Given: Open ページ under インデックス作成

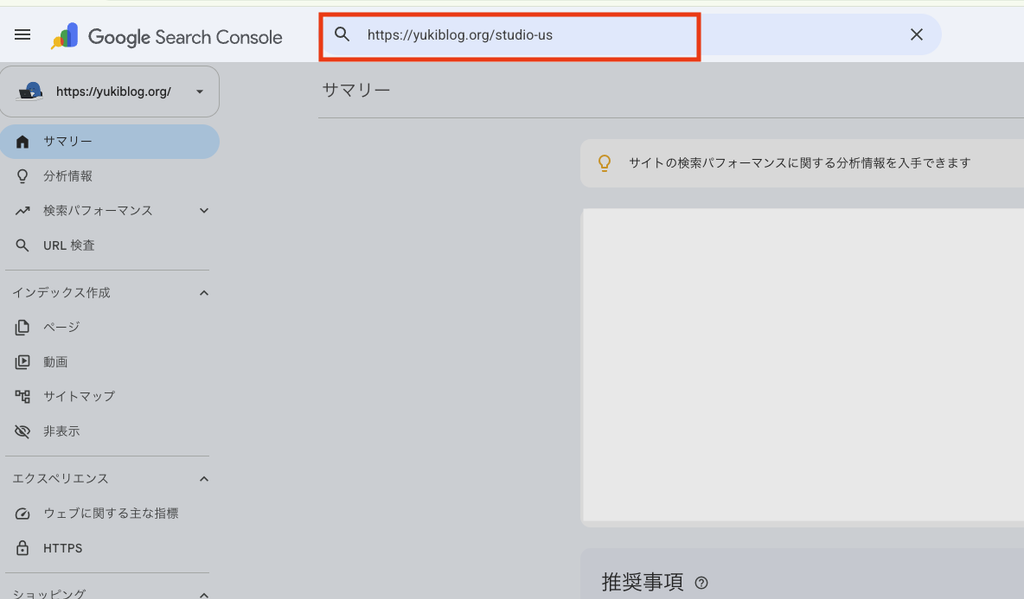Looking at the screenshot, I should [x=110, y=327].
